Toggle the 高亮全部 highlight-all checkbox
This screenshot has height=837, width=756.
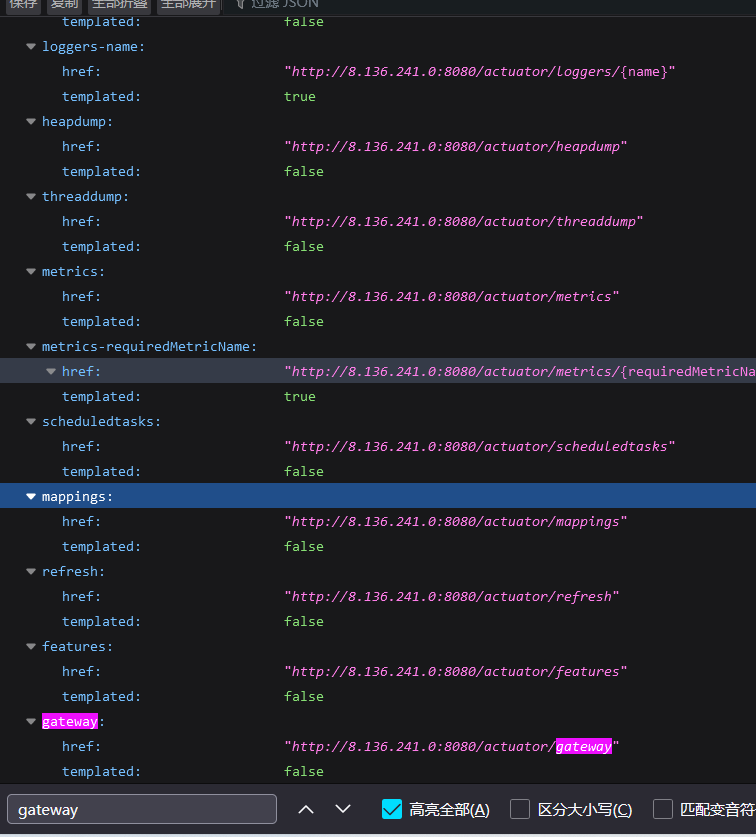tap(392, 809)
